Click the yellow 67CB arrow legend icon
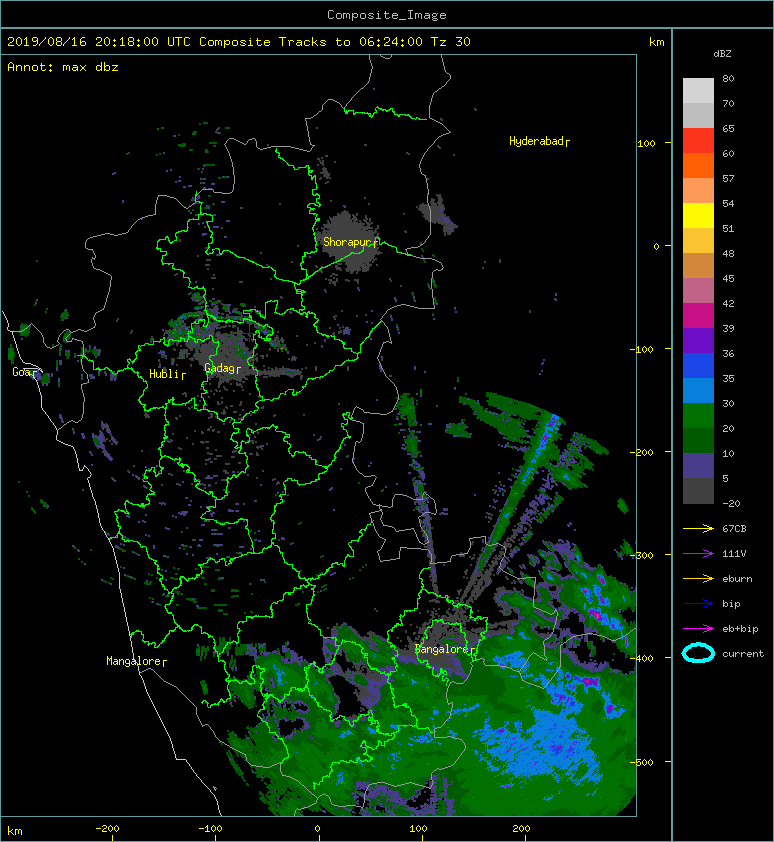Screen dimensions: 774x842 [x=698, y=529]
